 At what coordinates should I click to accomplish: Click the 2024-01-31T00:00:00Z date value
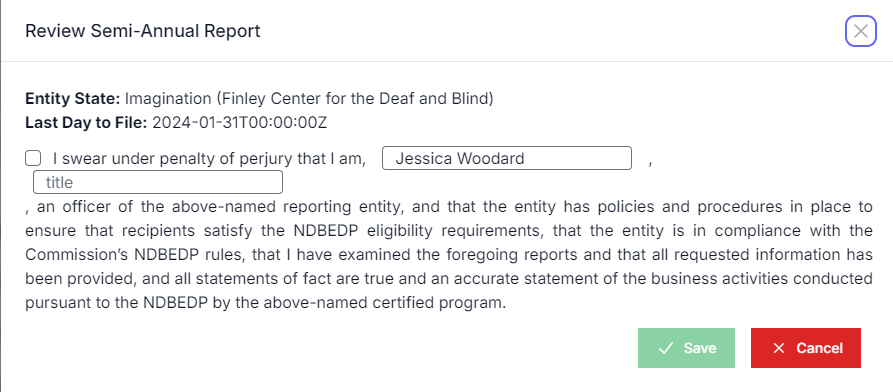(x=239, y=122)
